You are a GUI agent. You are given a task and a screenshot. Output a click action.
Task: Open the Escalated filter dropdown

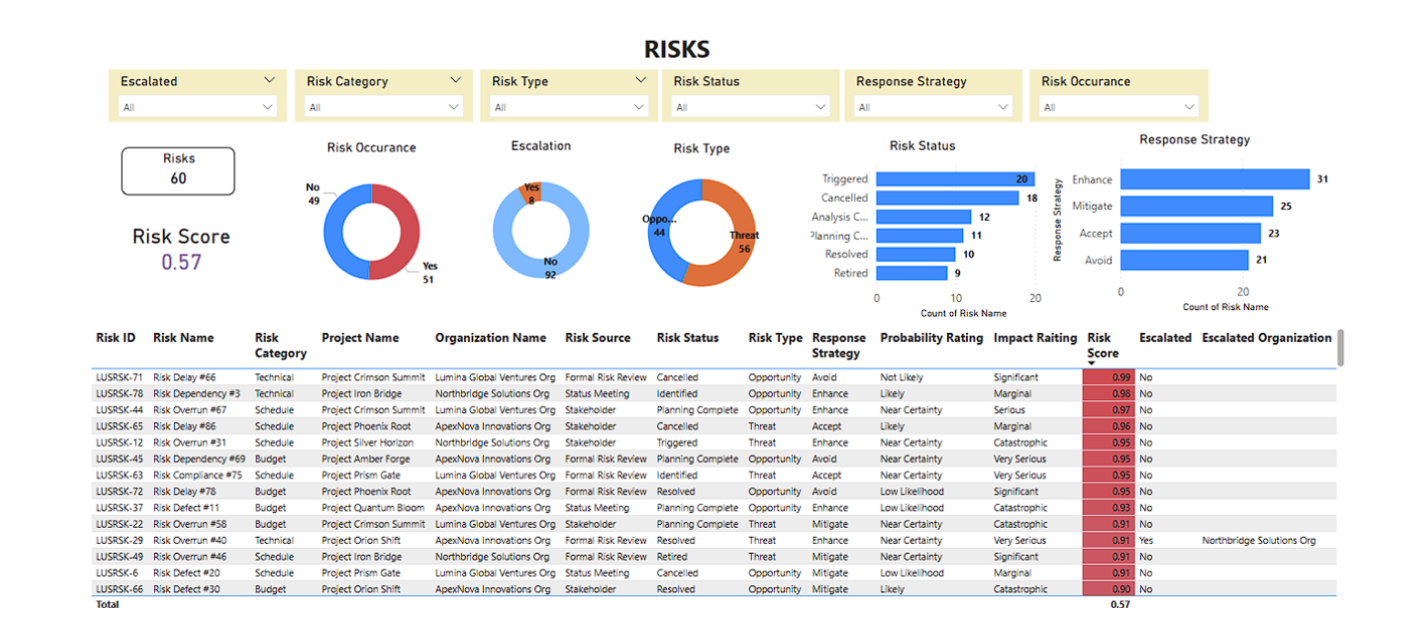[x=267, y=106]
